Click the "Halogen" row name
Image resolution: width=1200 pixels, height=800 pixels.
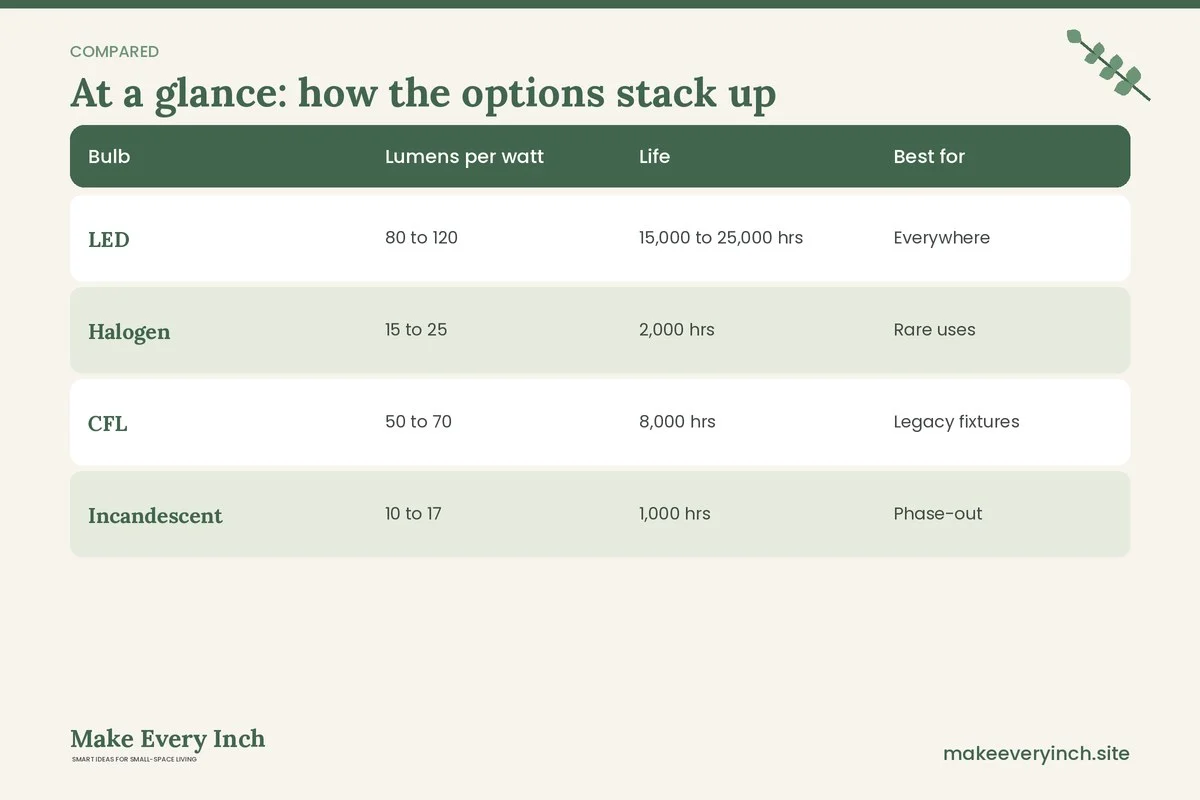[x=129, y=332]
